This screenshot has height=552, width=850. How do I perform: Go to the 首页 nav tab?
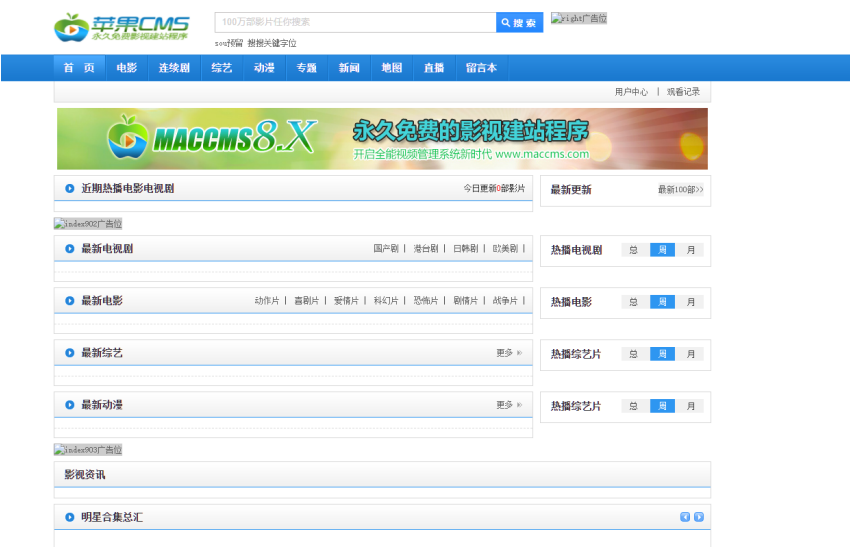pos(79,68)
